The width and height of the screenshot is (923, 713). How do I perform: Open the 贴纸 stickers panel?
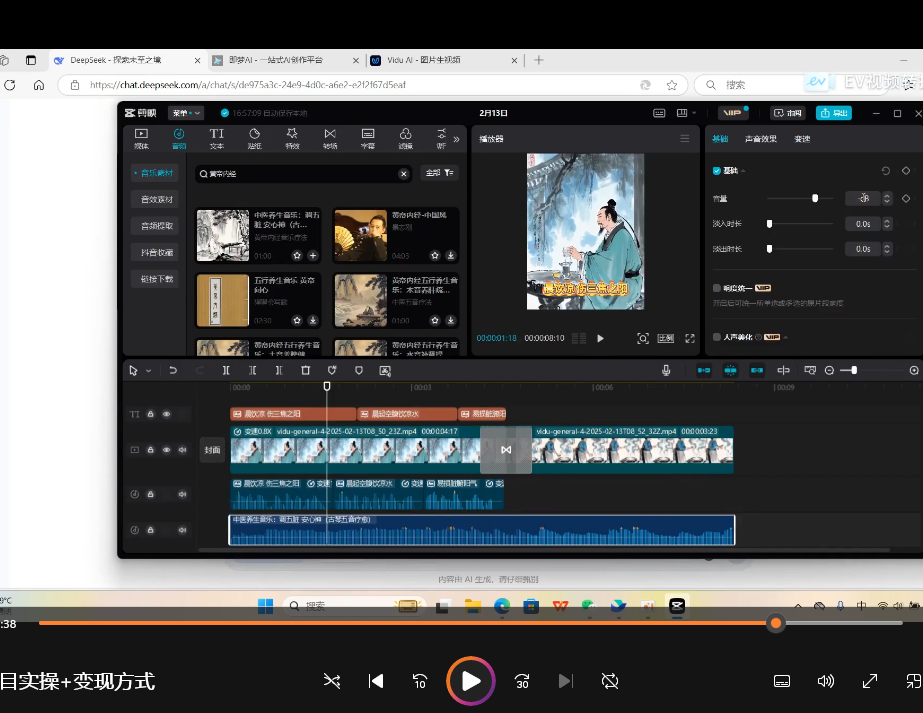(254, 138)
